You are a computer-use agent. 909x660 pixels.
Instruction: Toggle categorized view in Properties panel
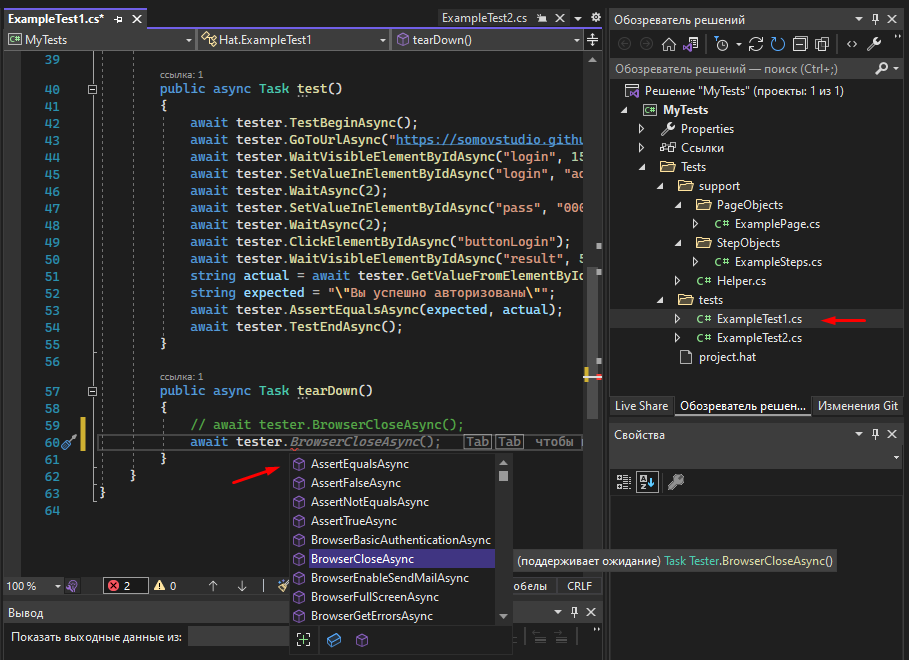(623, 482)
